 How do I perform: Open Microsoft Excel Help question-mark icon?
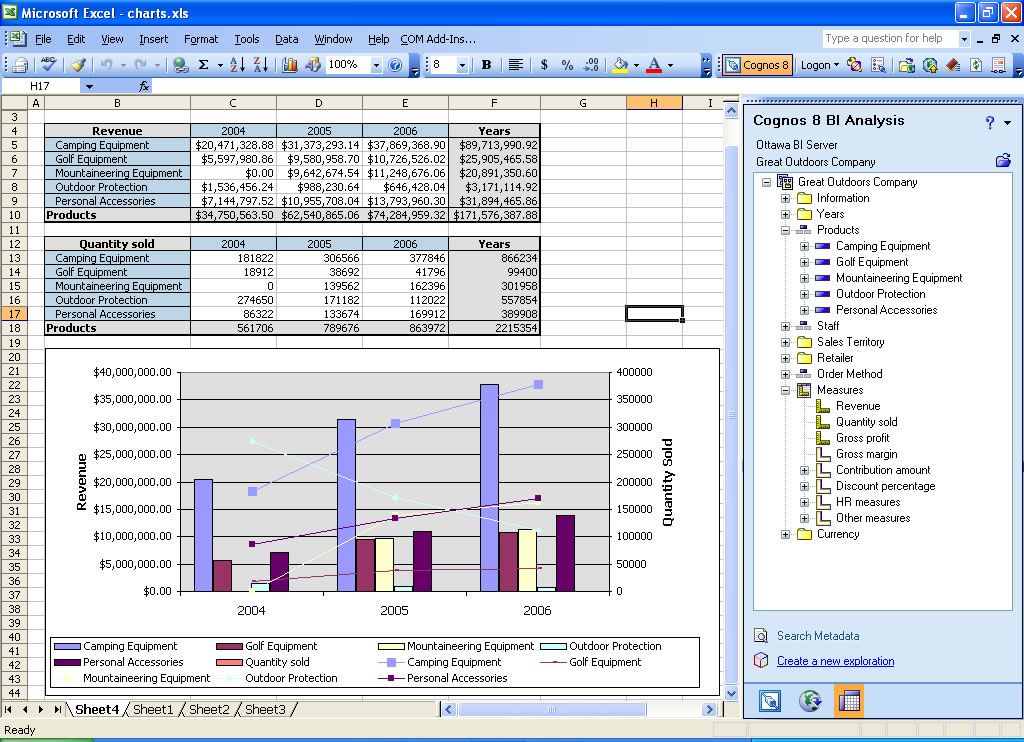click(395, 65)
